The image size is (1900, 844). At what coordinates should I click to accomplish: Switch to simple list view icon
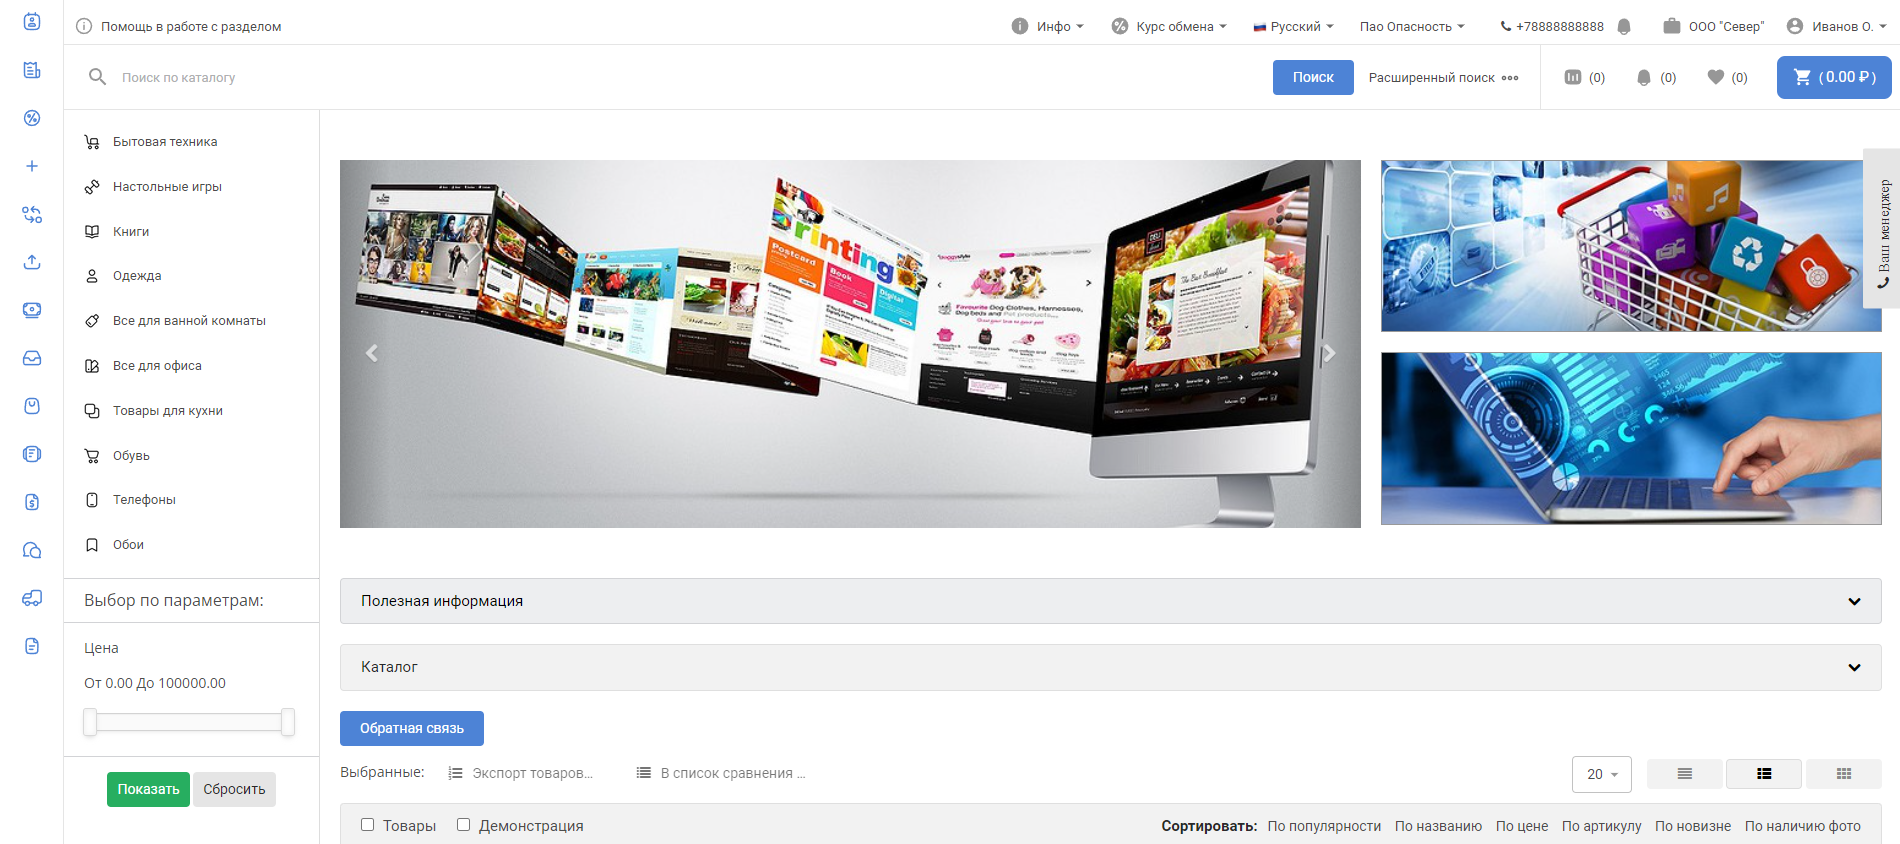point(1684,774)
